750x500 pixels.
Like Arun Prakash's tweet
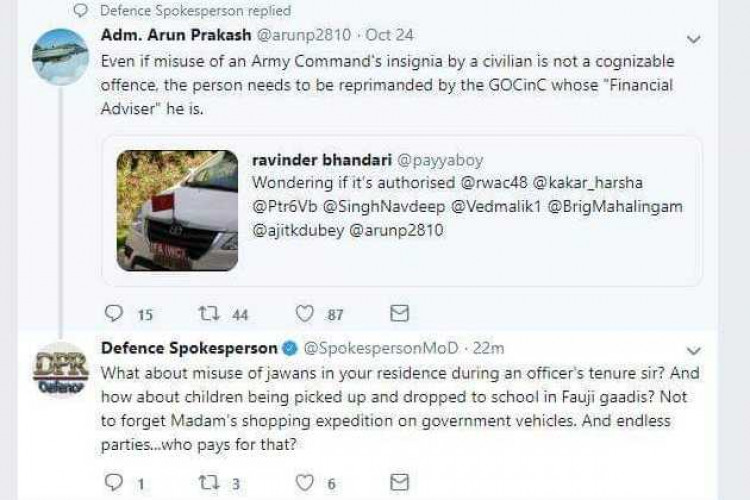(308, 314)
